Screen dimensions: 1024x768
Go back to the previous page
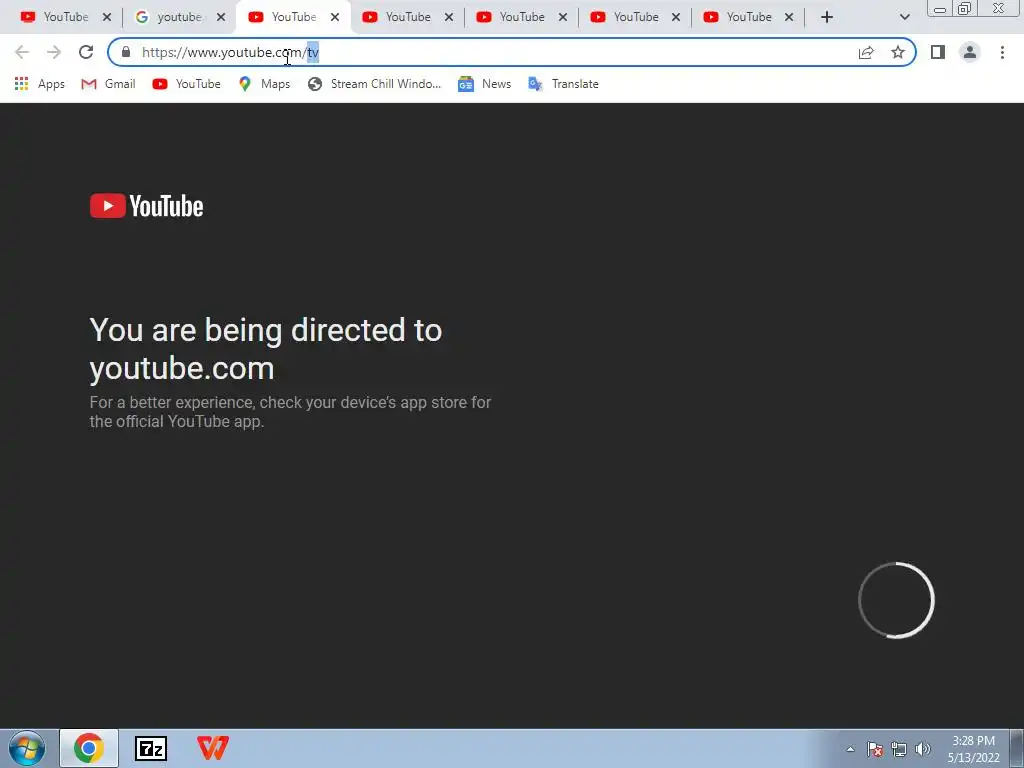click(x=22, y=52)
